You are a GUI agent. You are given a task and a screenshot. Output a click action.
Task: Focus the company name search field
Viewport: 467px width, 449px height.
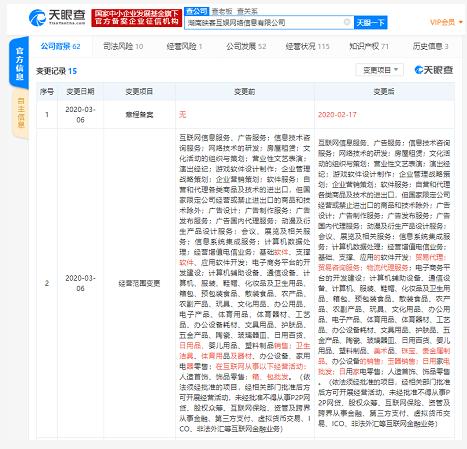click(269, 23)
